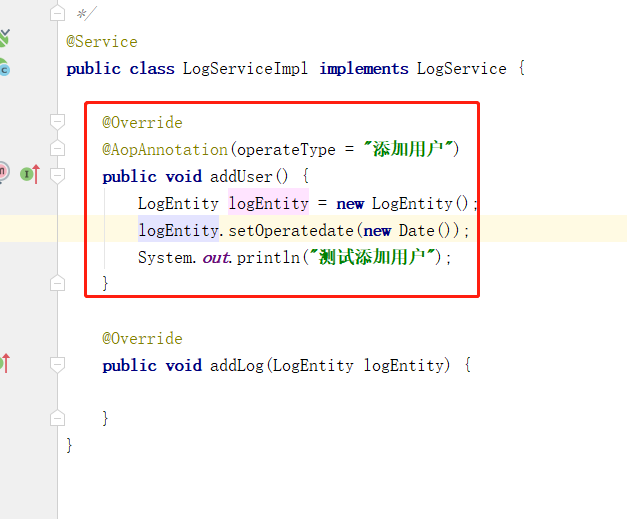This screenshot has width=627, height=519.
Task: Click the Spring bean gutter icon beside @Service
Action: (x=5, y=38)
